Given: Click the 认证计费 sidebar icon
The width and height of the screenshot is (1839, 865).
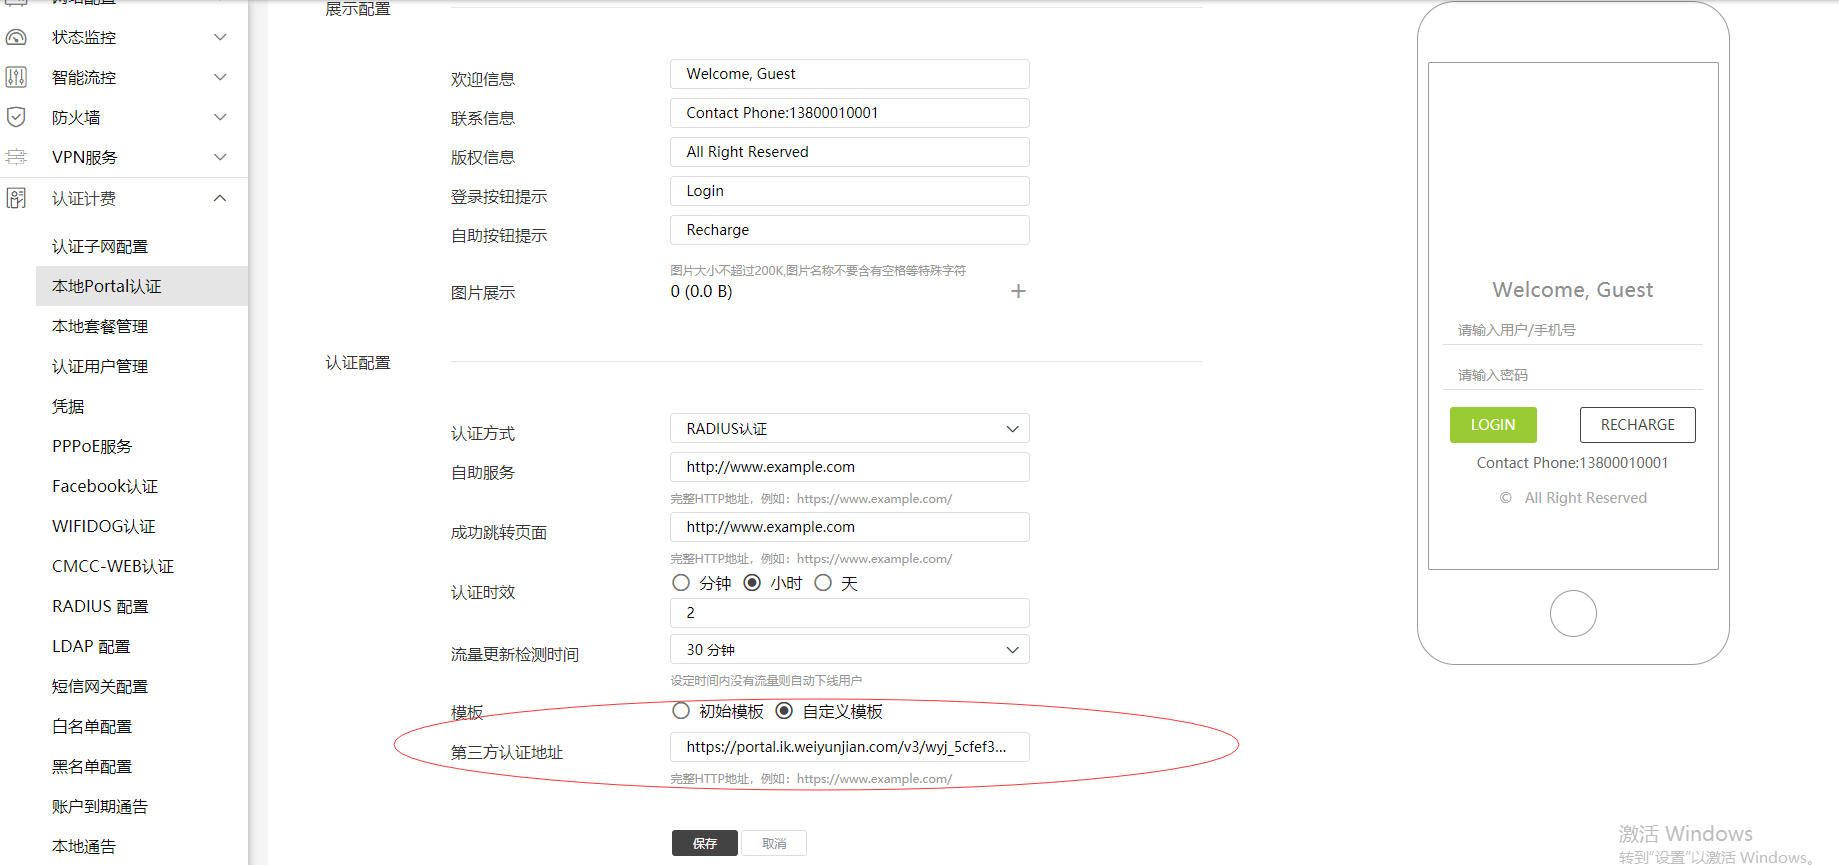Looking at the screenshot, I should click(16, 198).
